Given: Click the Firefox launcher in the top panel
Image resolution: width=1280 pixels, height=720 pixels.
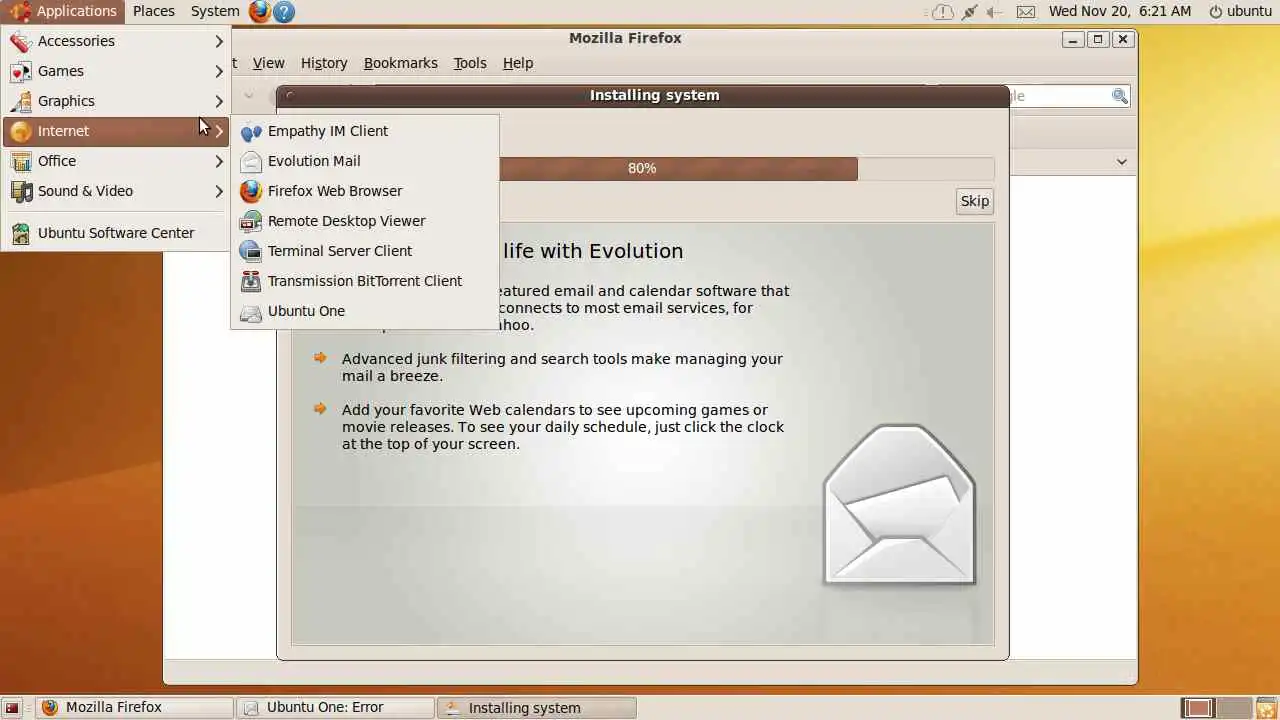Looking at the screenshot, I should [x=260, y=11].
